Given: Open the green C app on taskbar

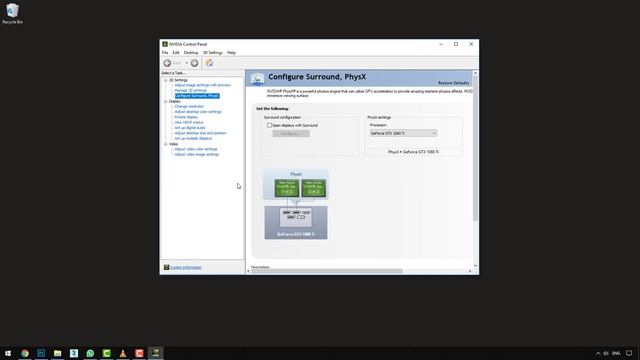Looking at the screenshot, I should click(x=107, y=353).
